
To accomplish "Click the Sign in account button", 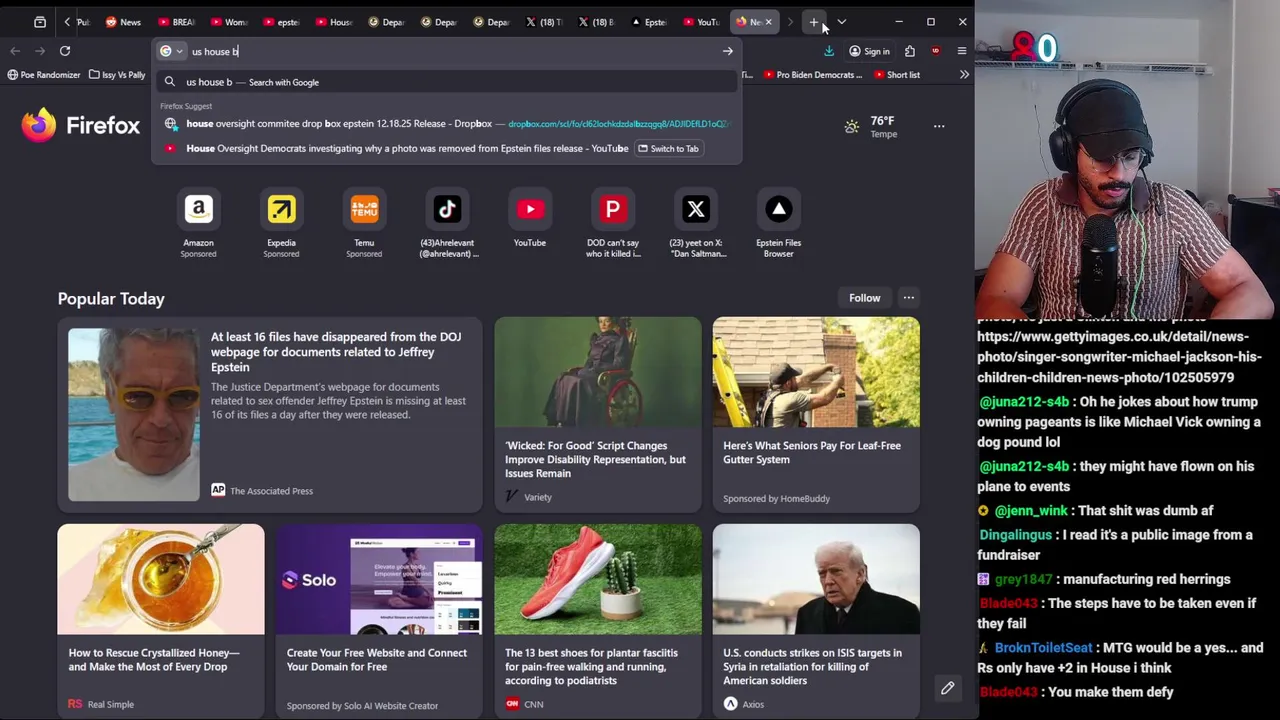I will click(869, 51).
